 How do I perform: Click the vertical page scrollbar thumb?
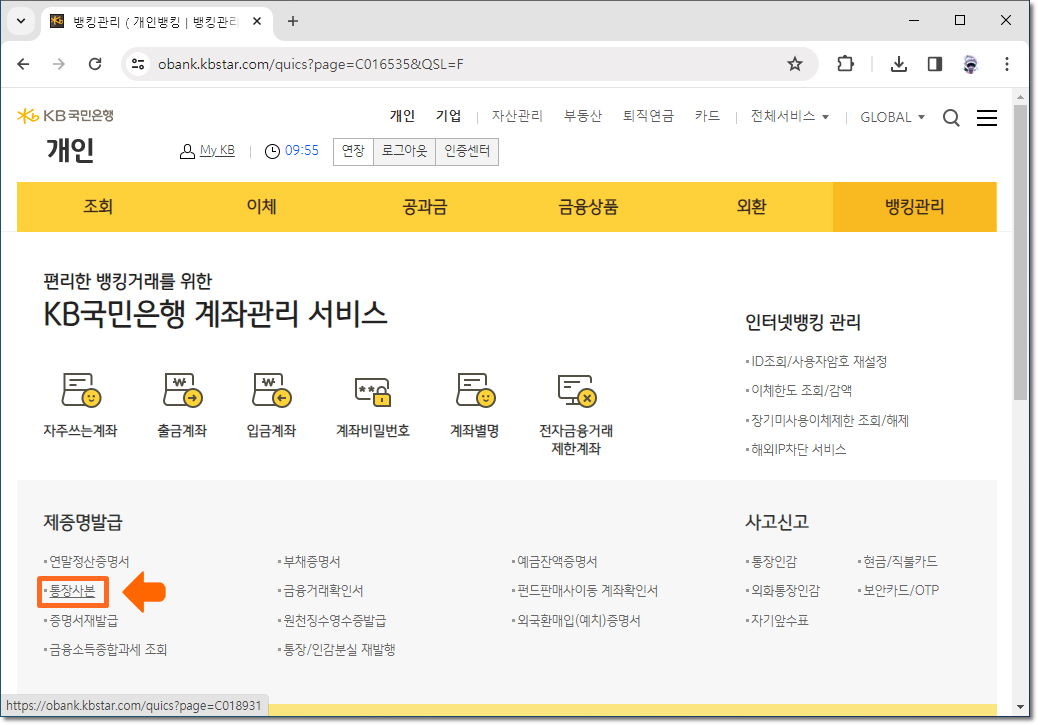click(x=1020, y=252)
